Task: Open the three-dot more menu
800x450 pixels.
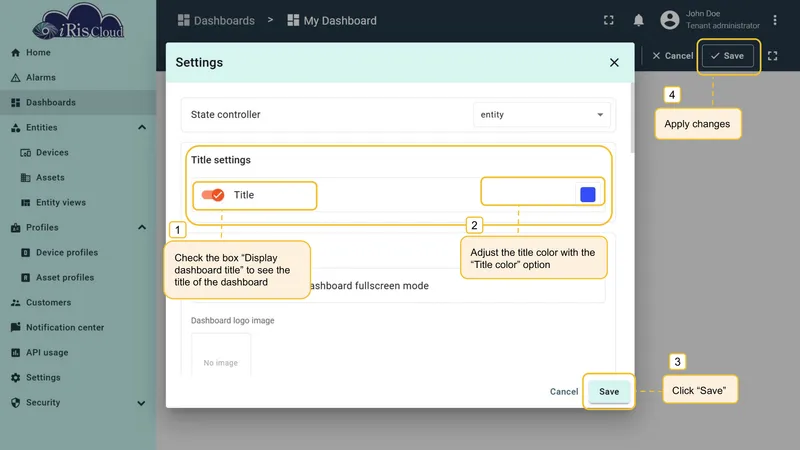Action: click(774, 20)
